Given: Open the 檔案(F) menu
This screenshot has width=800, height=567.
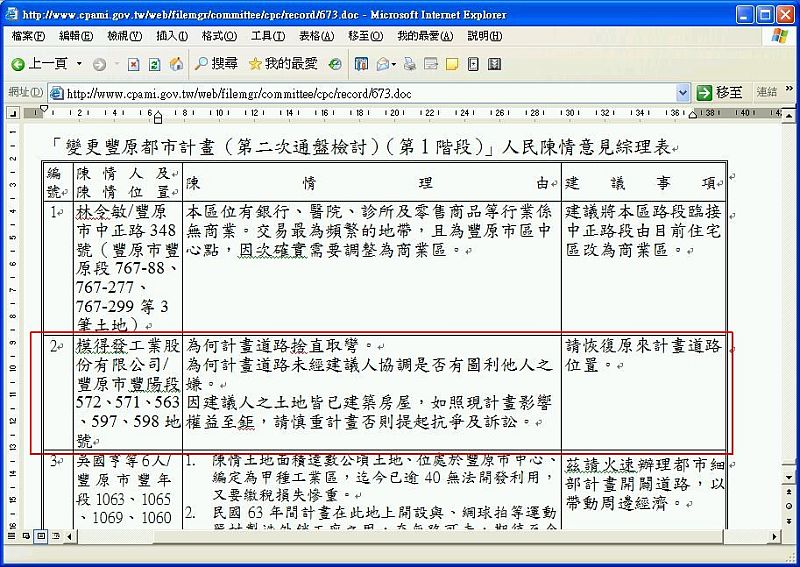Looking at the screenshot, I should pos(28,36).
